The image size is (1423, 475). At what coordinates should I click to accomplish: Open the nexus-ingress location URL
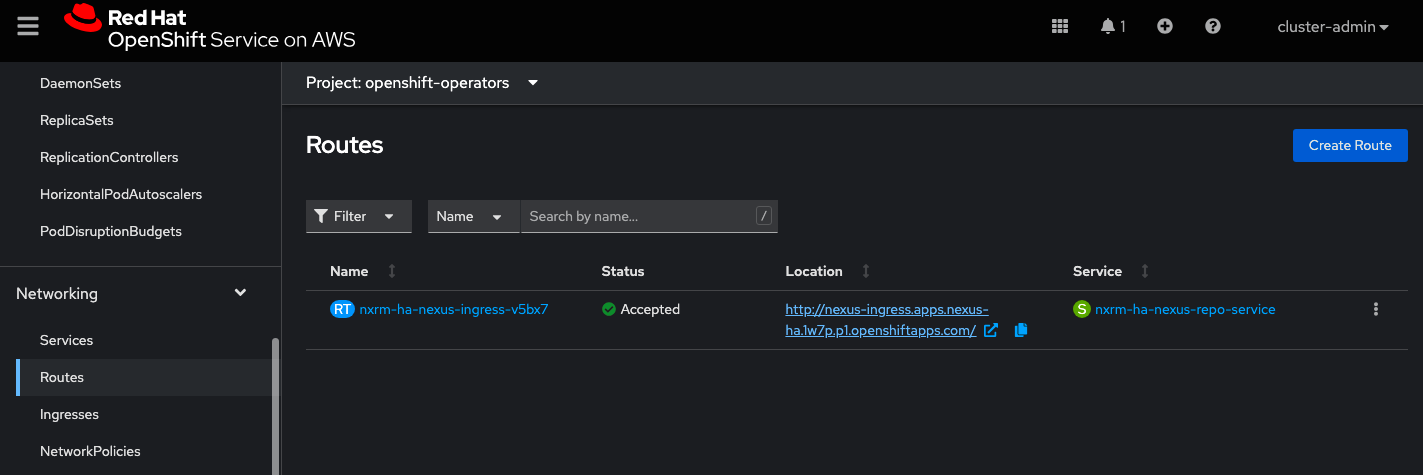coord(886,320)
